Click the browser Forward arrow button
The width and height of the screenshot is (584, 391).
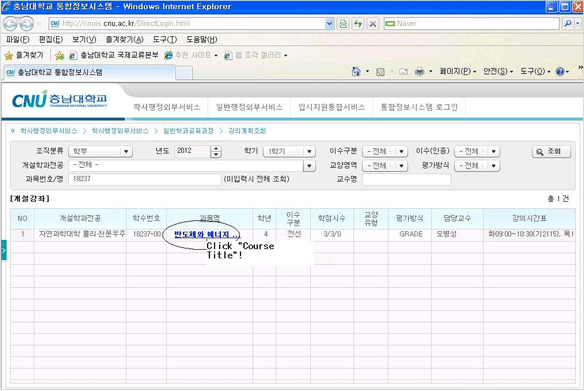26,24
